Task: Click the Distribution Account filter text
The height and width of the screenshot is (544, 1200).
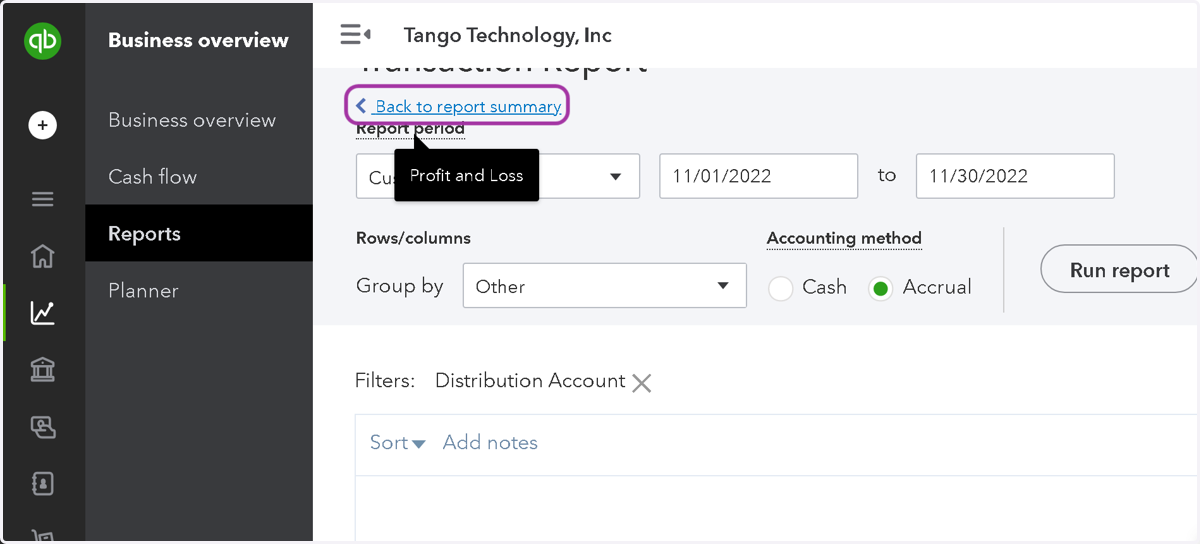Action: tap(530, 381)
